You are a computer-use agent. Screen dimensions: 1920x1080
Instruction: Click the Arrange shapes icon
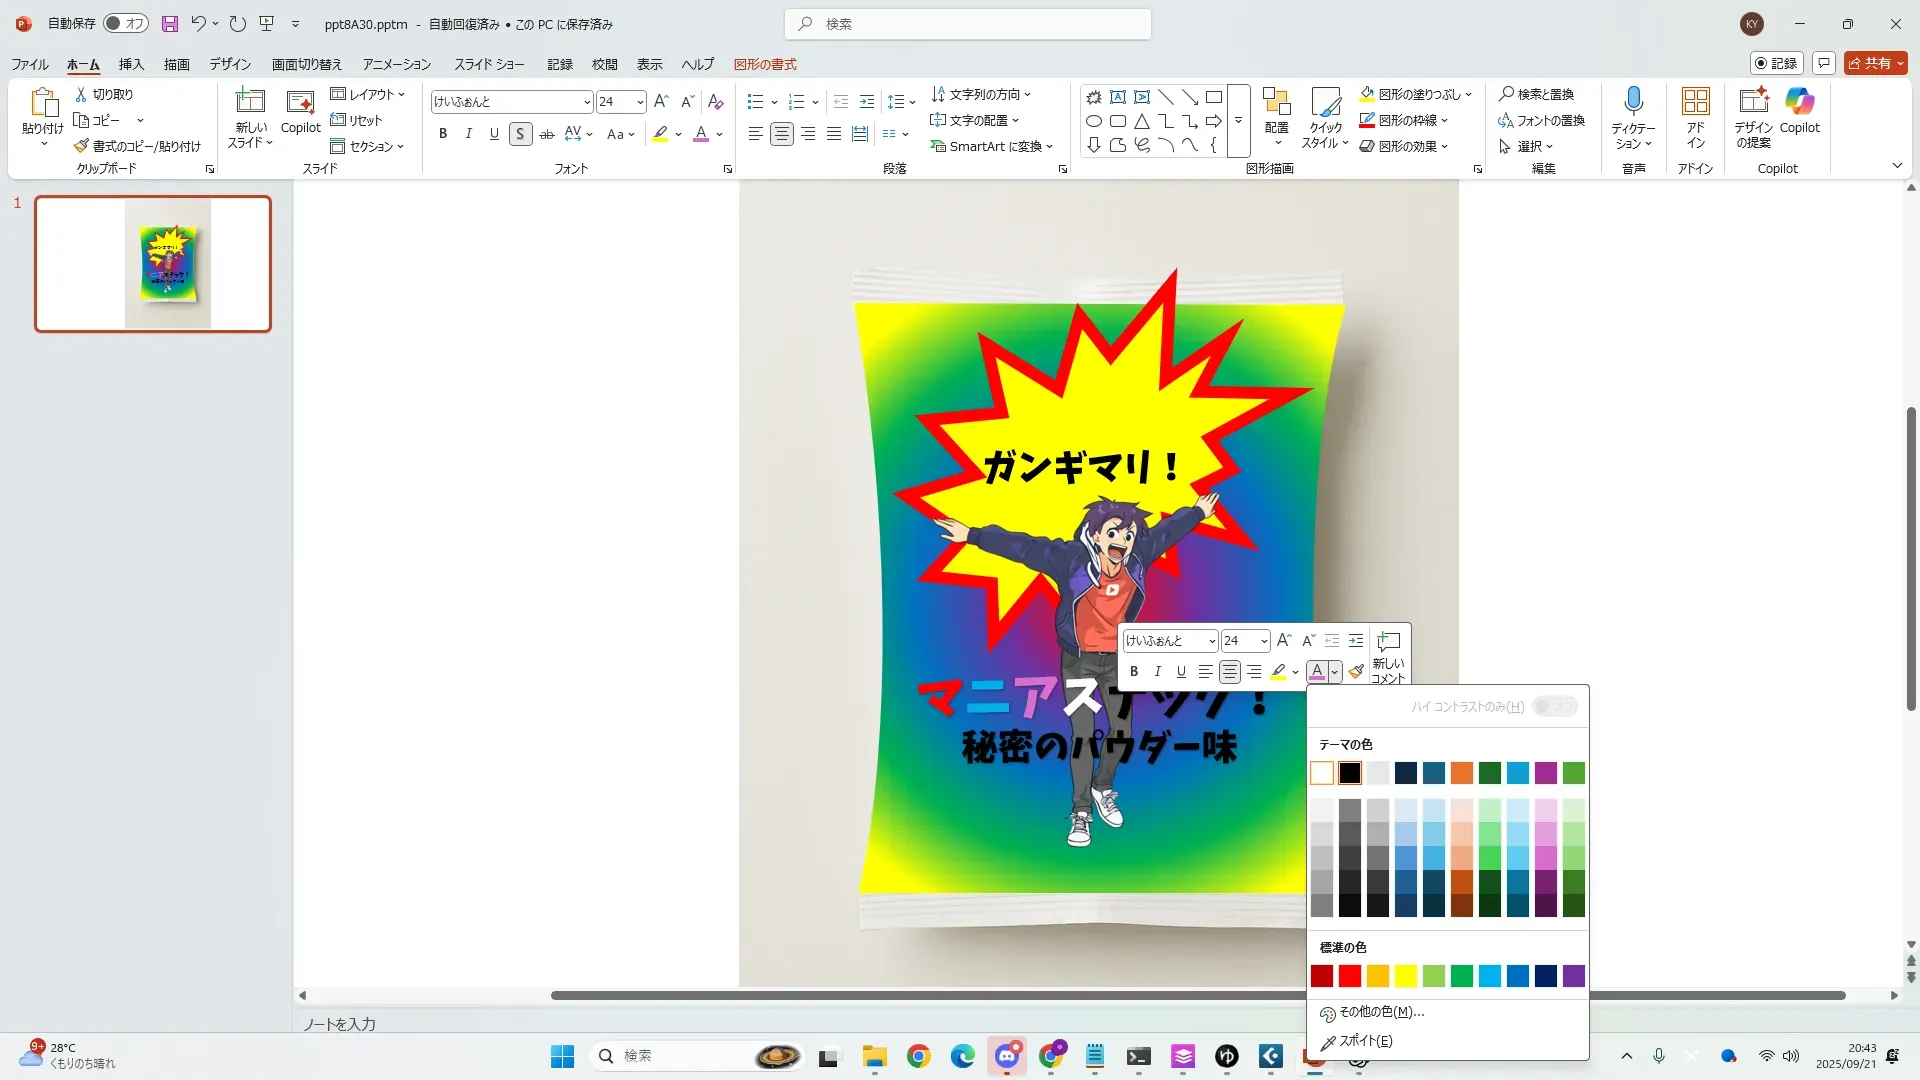pos(1276,102)
